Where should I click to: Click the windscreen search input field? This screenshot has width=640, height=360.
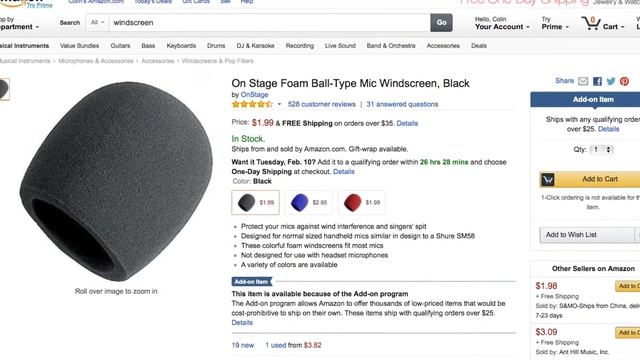(269, 22)
